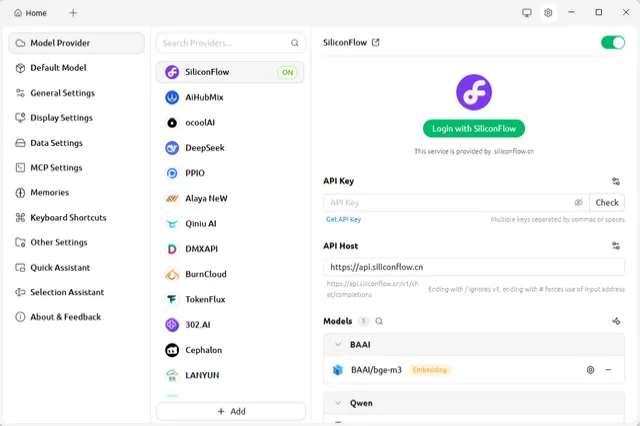
Task: Search models with the magnifier icon
Action: [379, 322]
